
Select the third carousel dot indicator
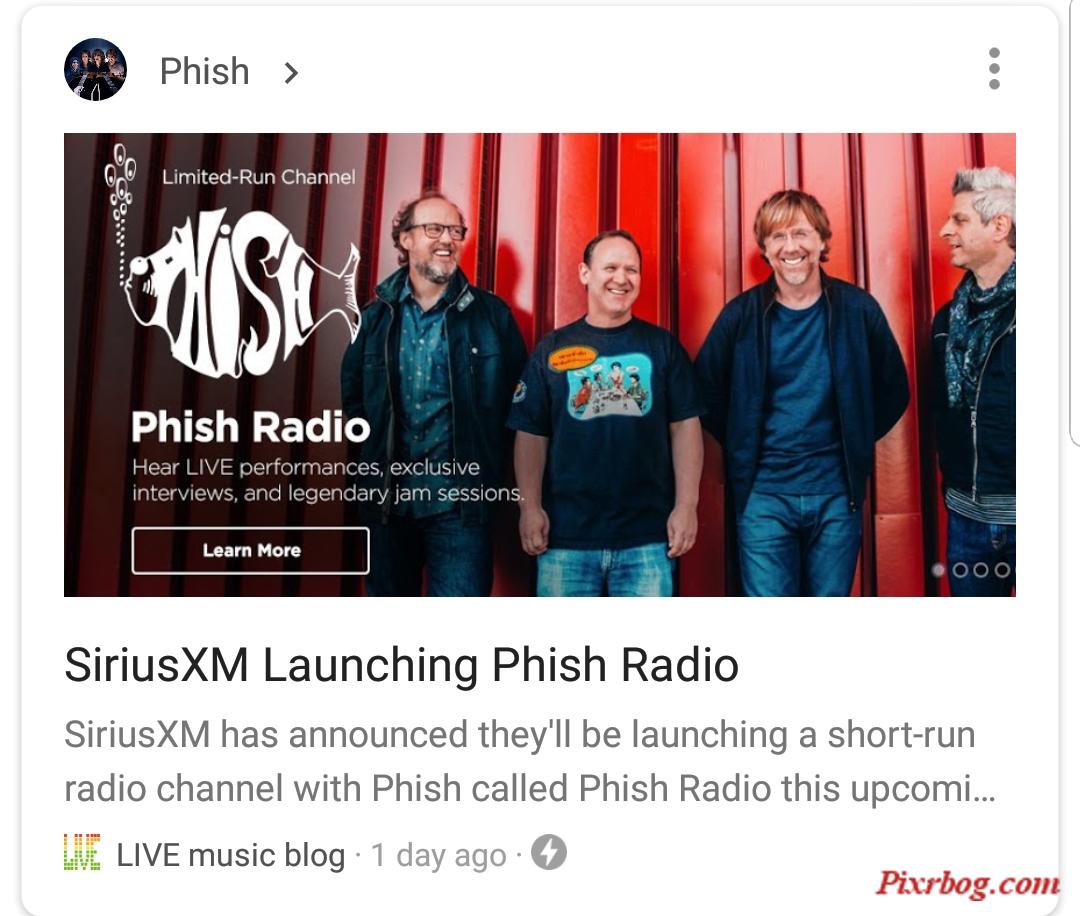click(982, 570)
